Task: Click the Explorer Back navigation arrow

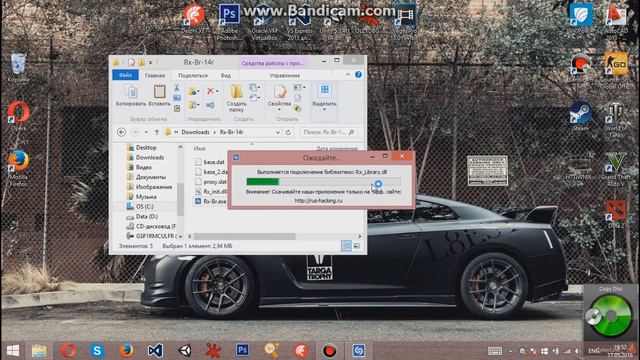Action: coord(121,132)
